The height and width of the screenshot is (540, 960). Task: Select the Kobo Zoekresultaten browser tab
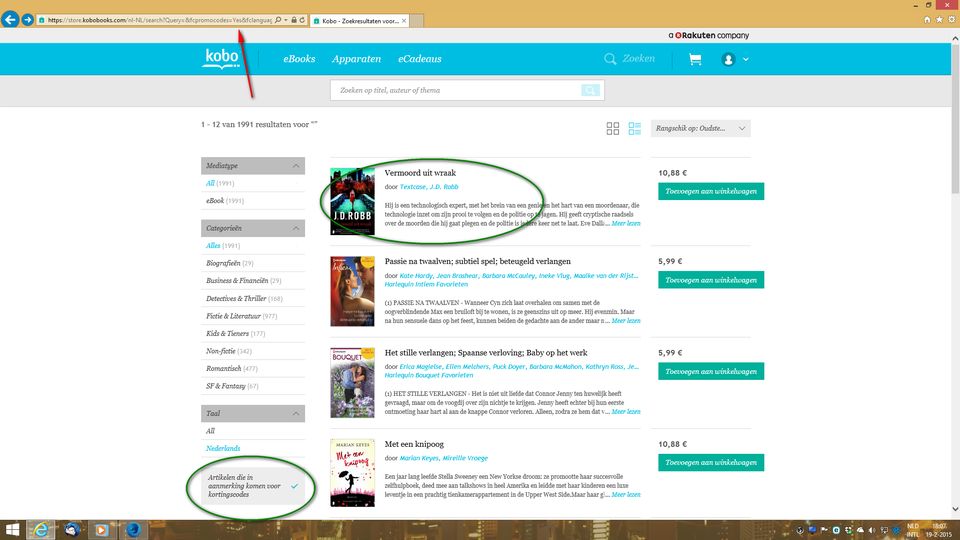[359, 20]
